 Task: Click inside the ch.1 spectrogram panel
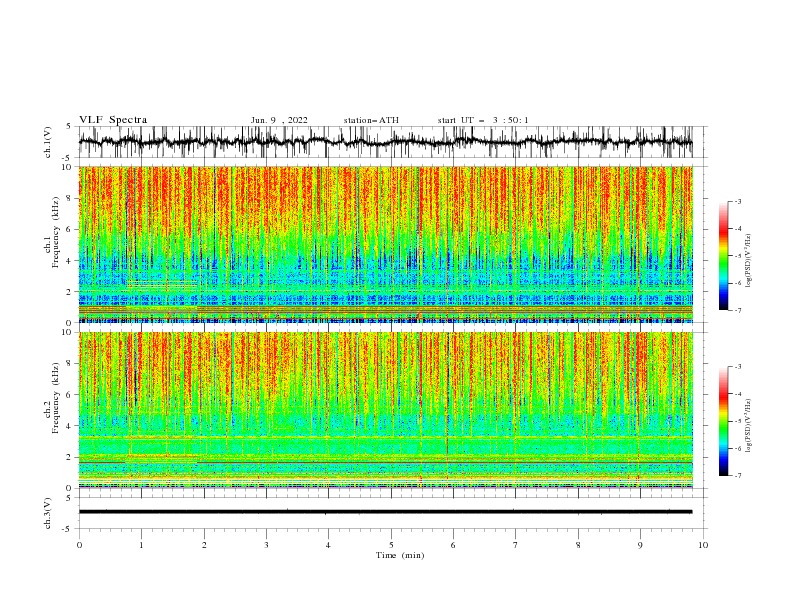[x=385, y=244]
